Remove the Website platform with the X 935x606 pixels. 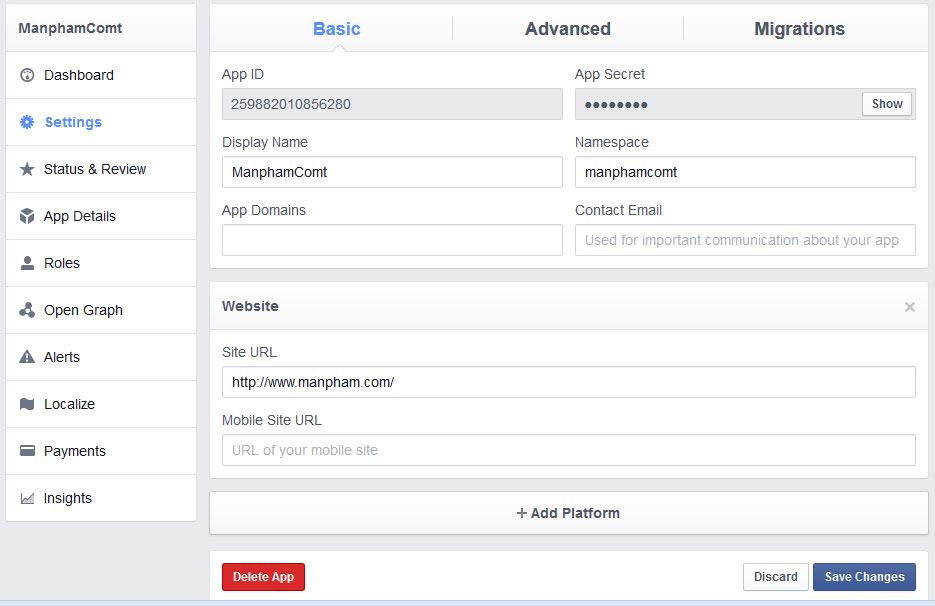(909, 307)
